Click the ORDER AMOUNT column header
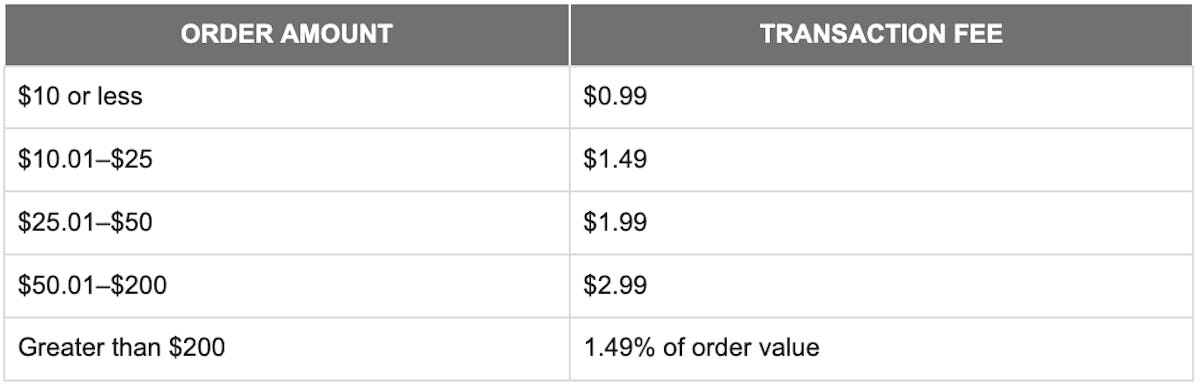The width and height of the screenshot is (1199, 387). point(287,34)
